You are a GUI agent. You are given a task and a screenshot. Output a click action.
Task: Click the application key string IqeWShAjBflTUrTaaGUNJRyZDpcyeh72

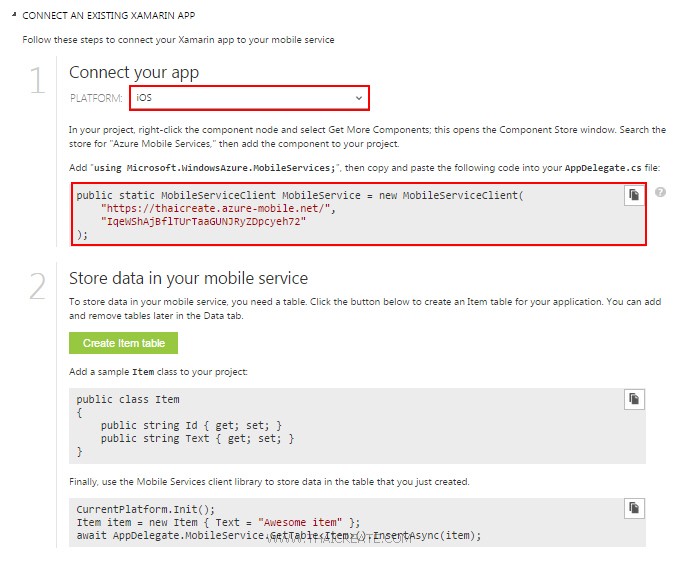(203, 221)
